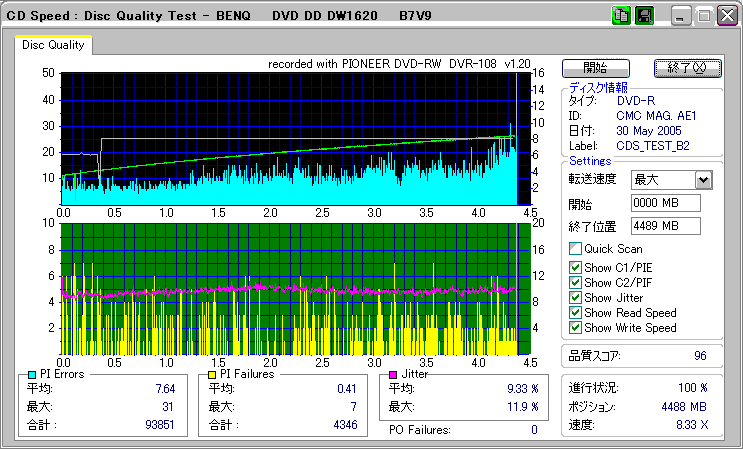
Task: Toggle Show Write Speed checkbox
Action: [575, 328]
